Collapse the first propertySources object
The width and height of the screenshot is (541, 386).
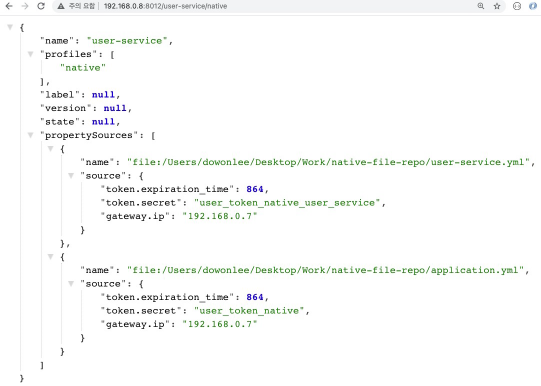51,149
